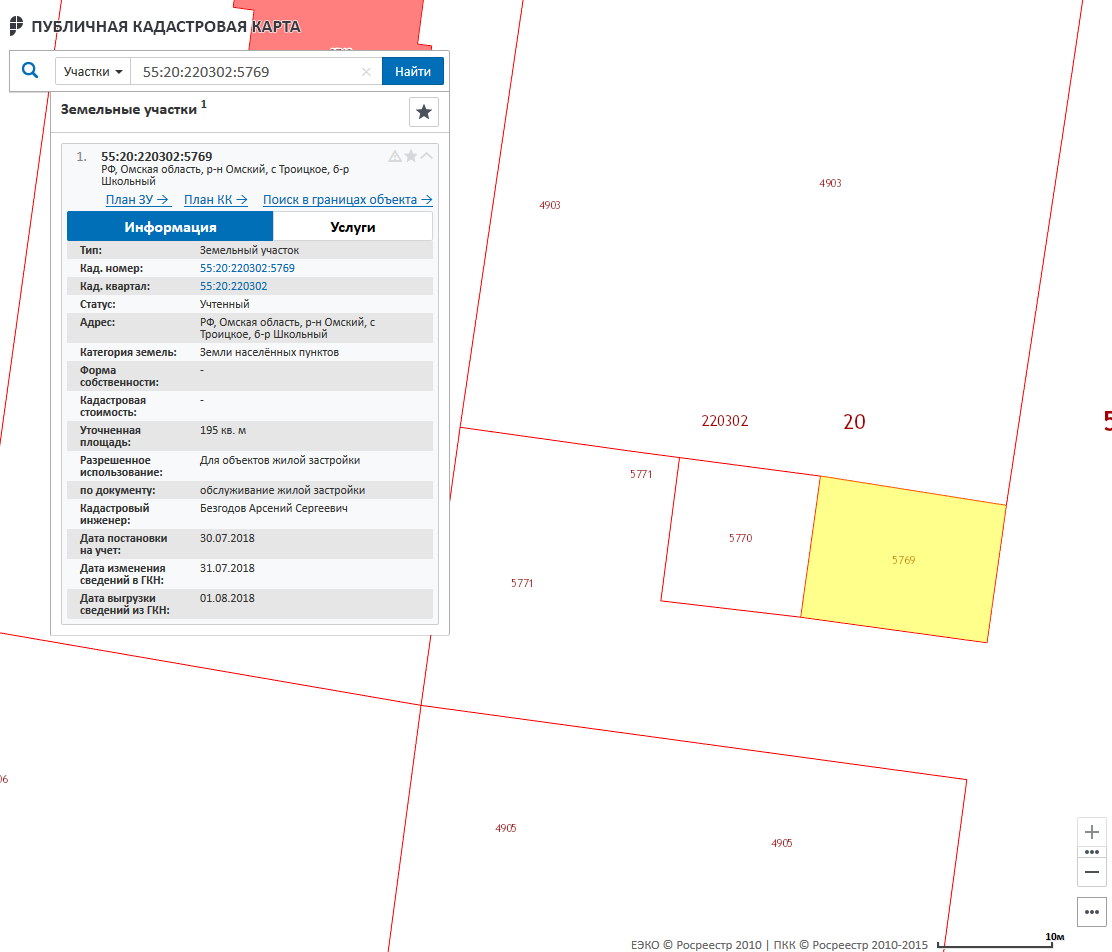Click the cadastral number search input field
Screen dimensions: 1112x952
coord(248,72)
